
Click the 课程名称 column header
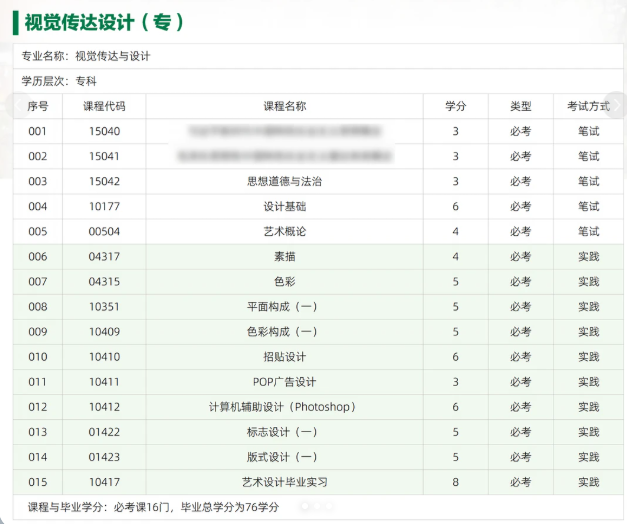[x=285, y=106]
